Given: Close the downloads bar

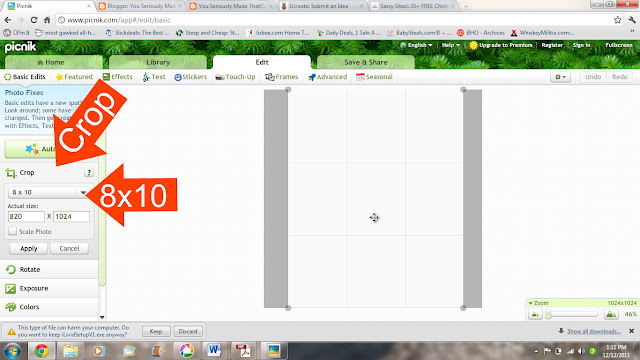Looking at the screenshot, I should (631, 331).
